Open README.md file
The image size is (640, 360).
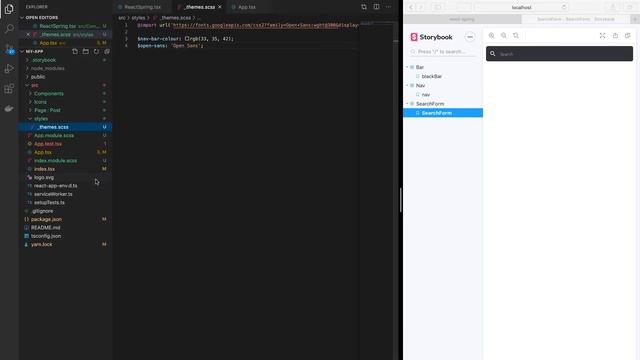[x=45, y=228]
